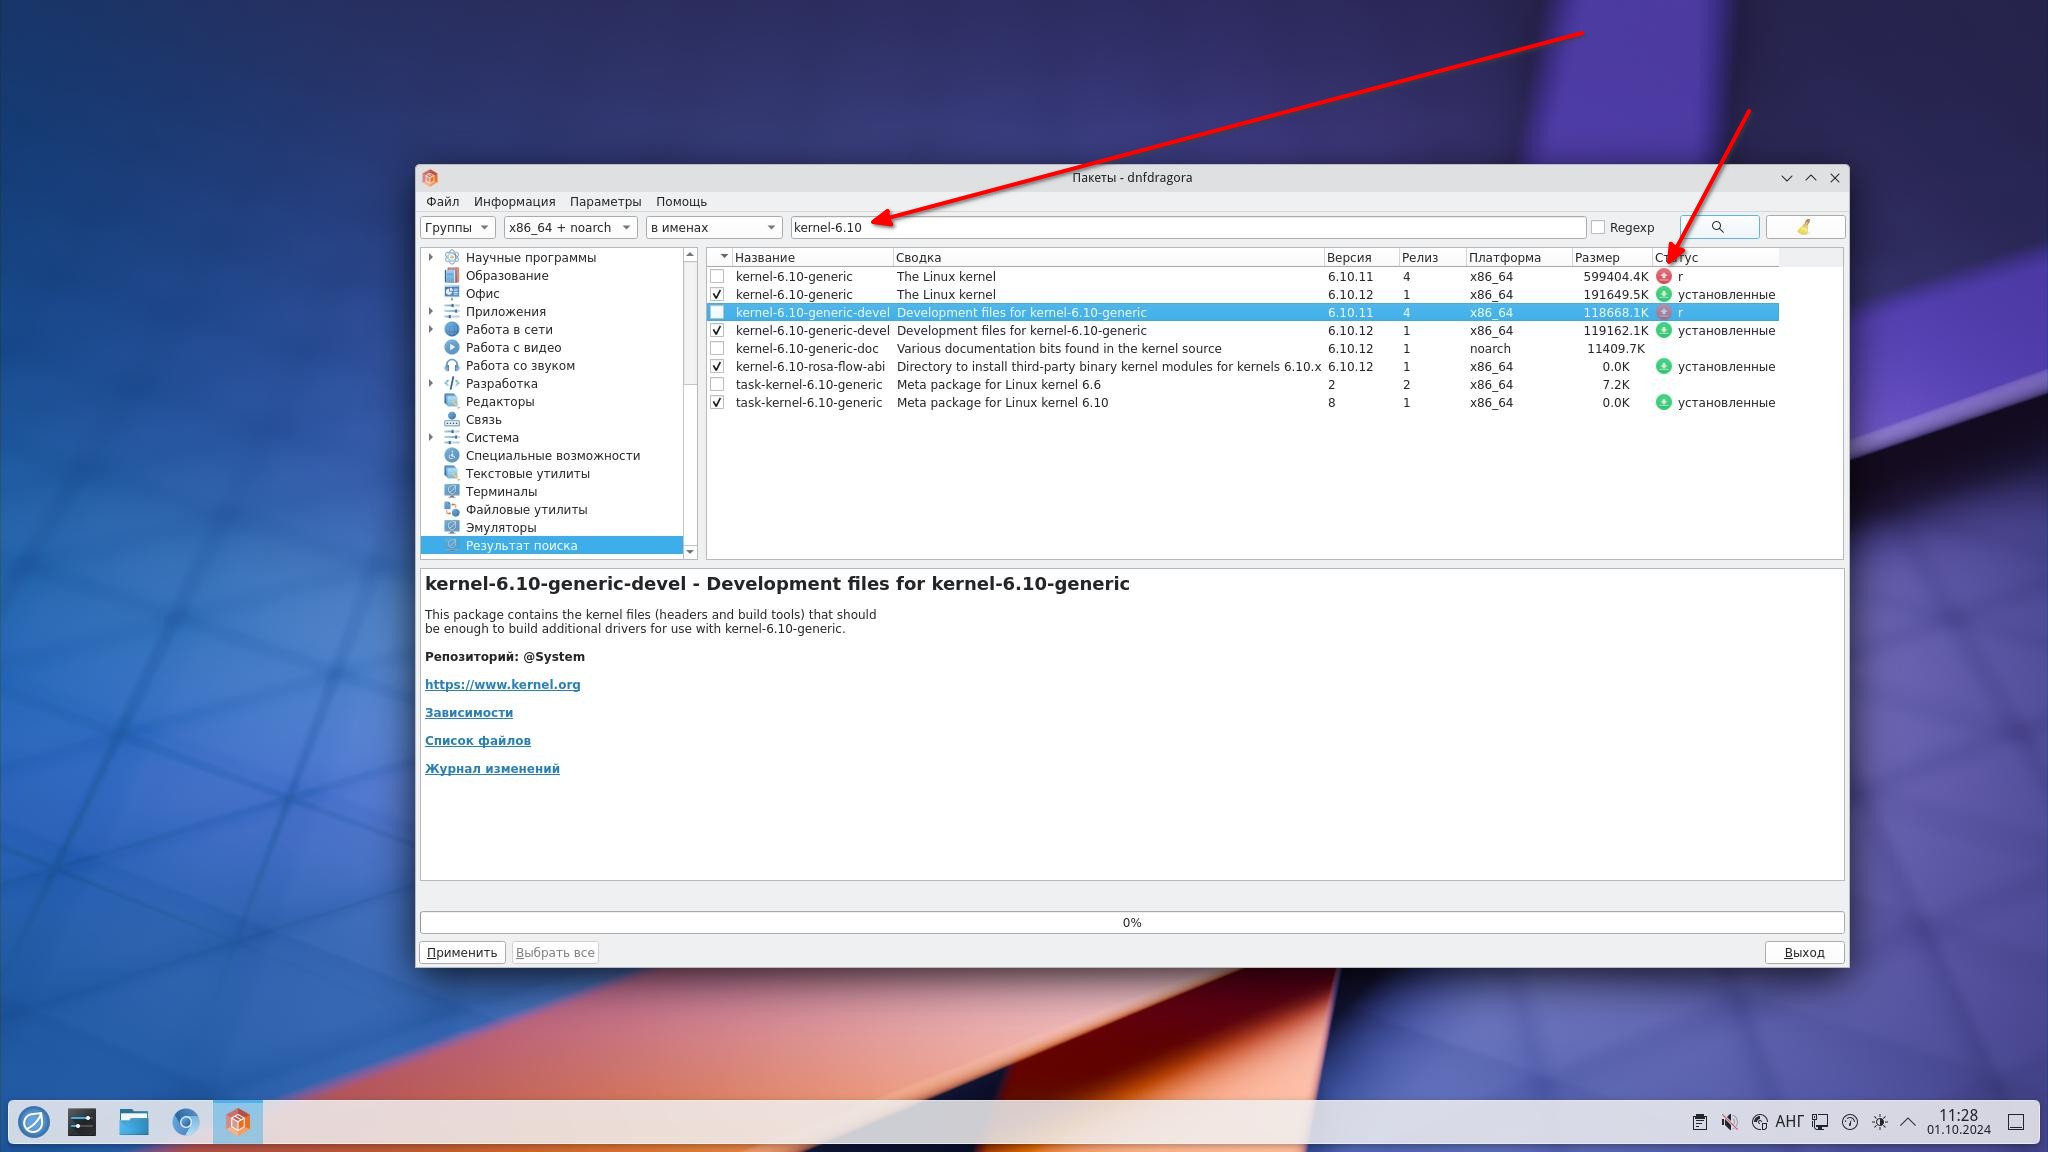Check the kernel-6.10-generic-doc package checkbox
This screenshot has width=2048, height=1152.
[x=717, y=348]
